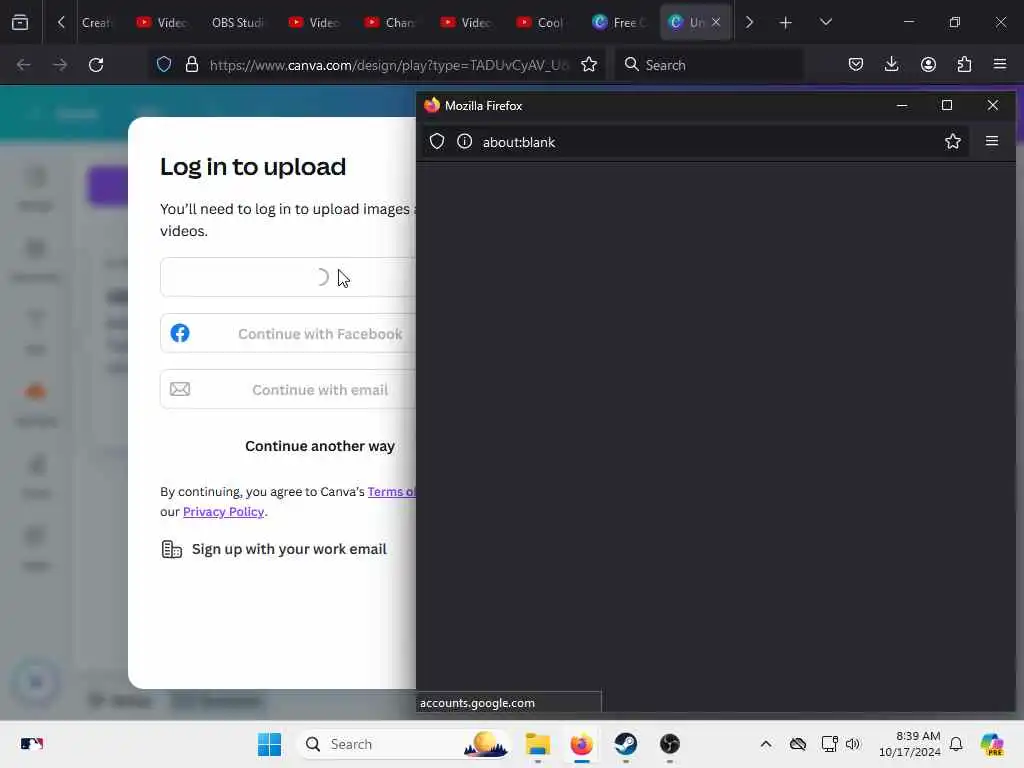
Task: Click the main window Search box
Action: pos(709,65)
